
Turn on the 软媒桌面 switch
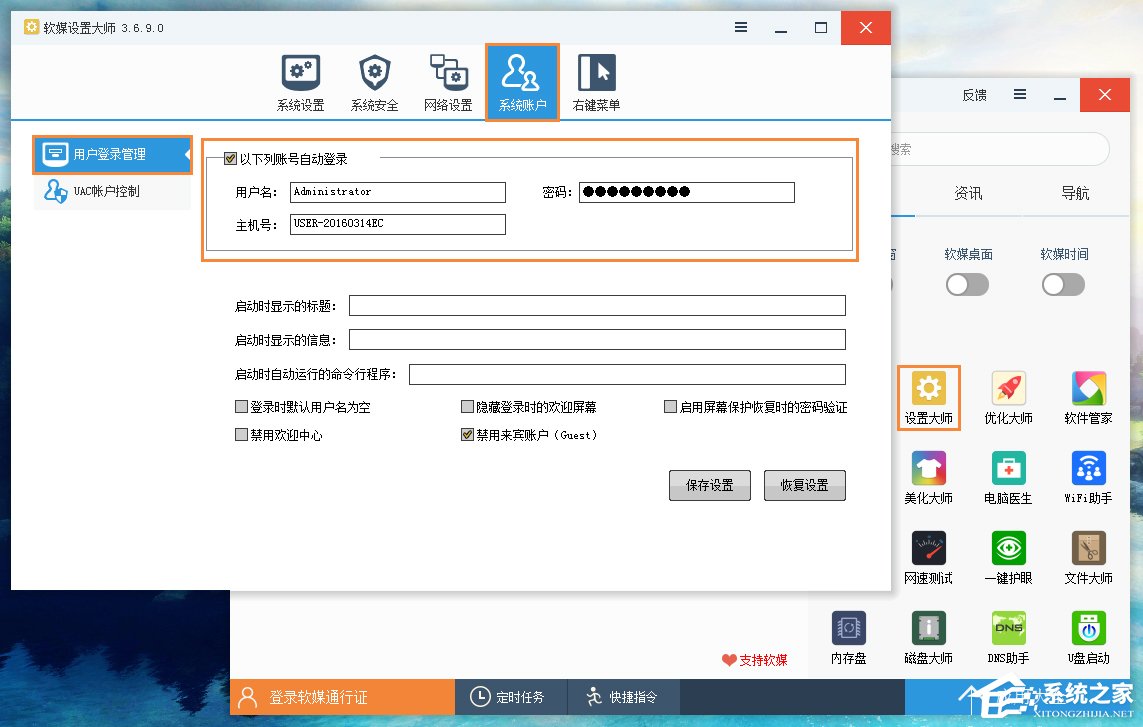coord(967,284)
